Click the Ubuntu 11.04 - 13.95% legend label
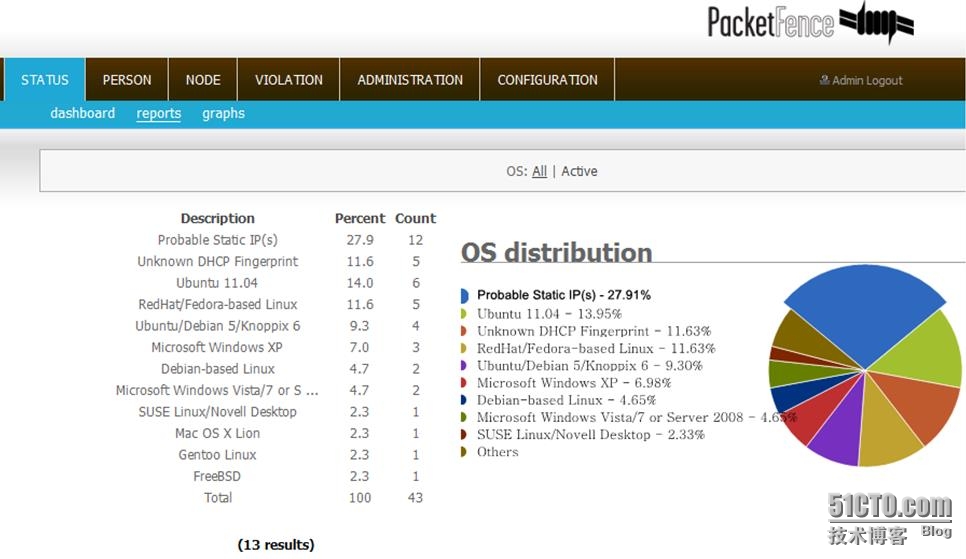This screenshot has height=559, width=966. (550, 314)
